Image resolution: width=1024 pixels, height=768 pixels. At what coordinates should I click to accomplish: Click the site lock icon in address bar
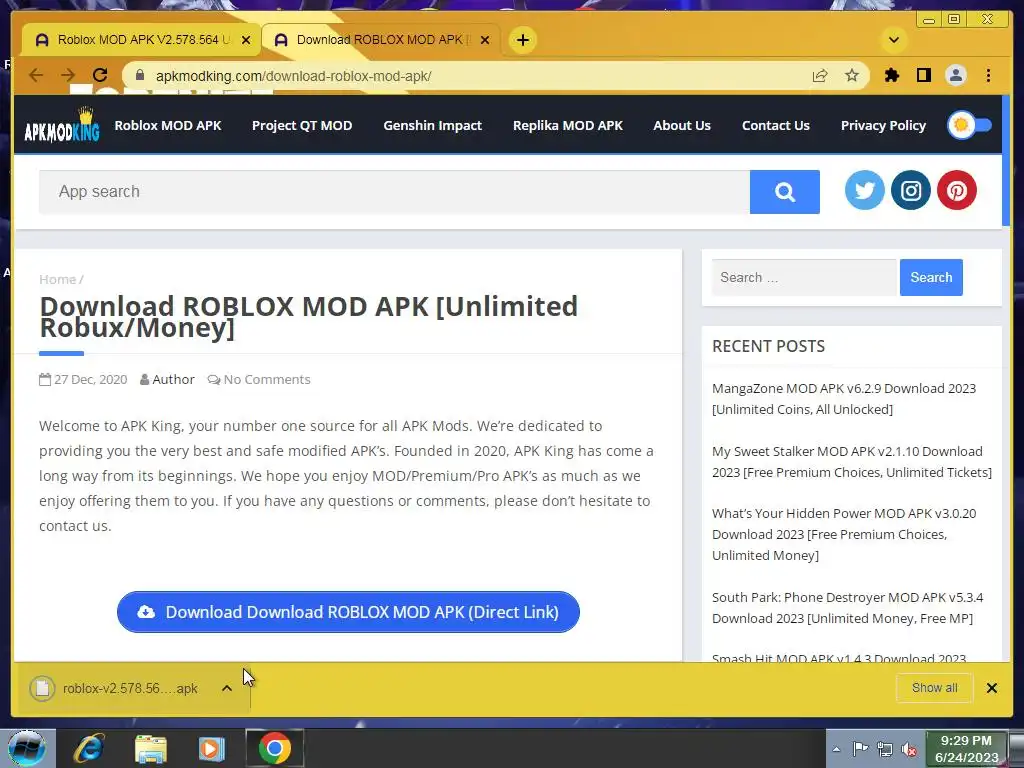click(x=139, y=76)
